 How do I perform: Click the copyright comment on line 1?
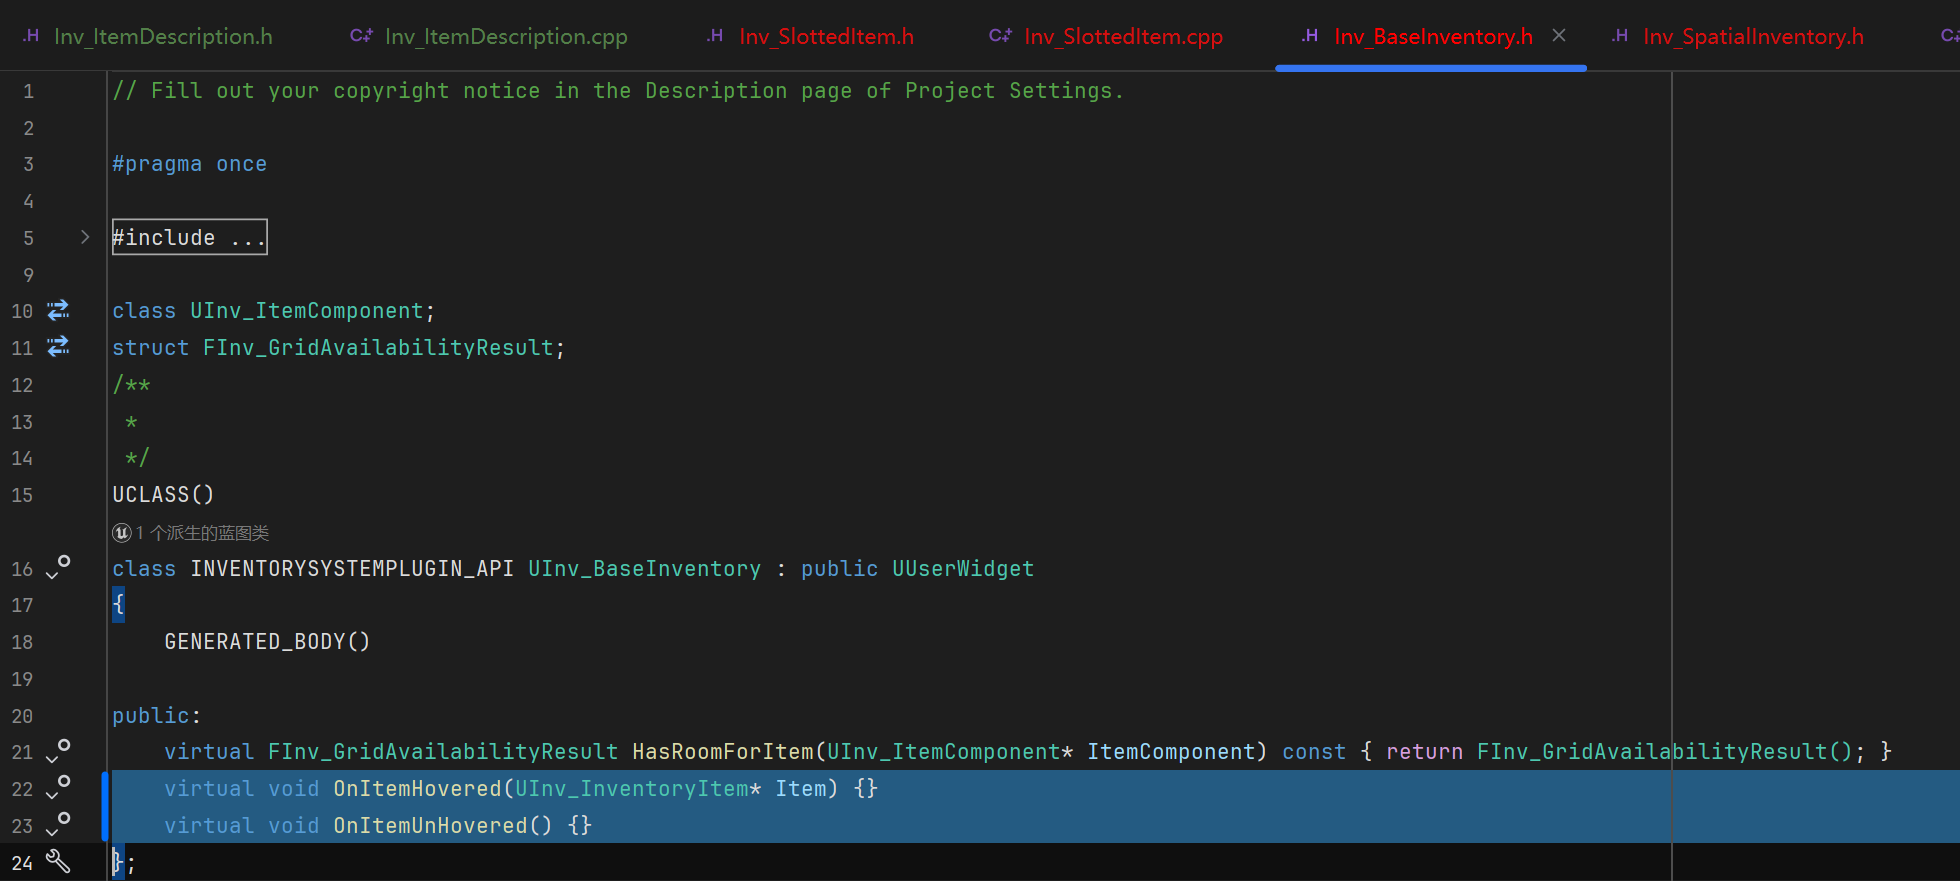618,91
